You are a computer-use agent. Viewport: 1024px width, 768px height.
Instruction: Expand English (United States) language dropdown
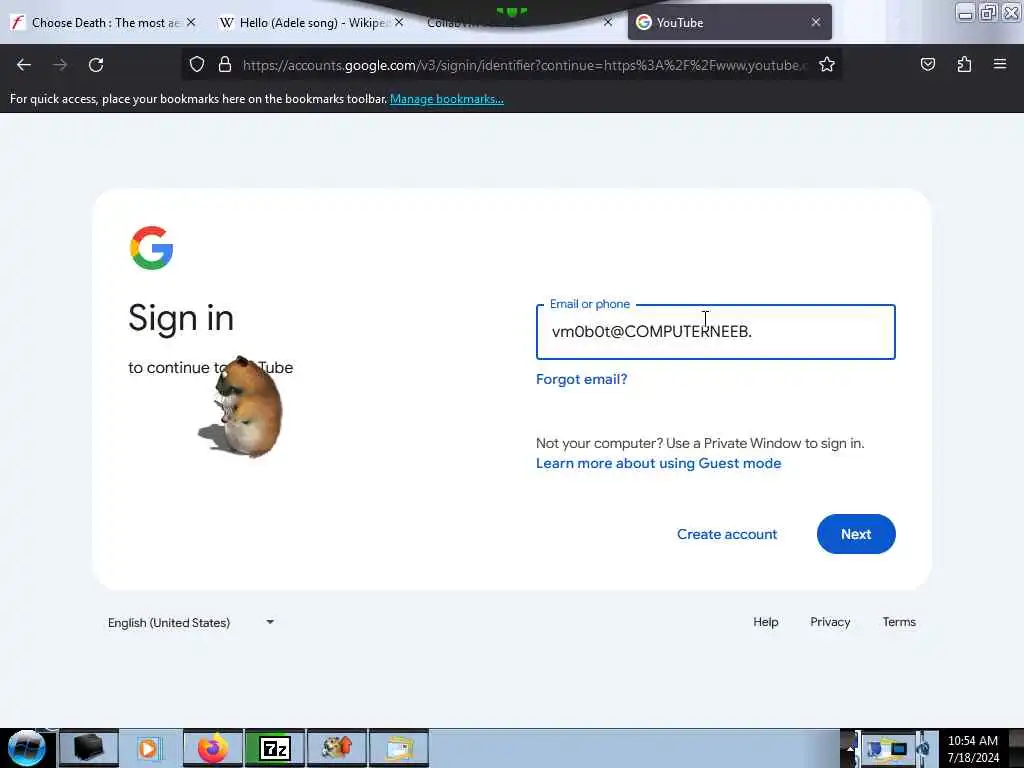(x=191, y=622)
